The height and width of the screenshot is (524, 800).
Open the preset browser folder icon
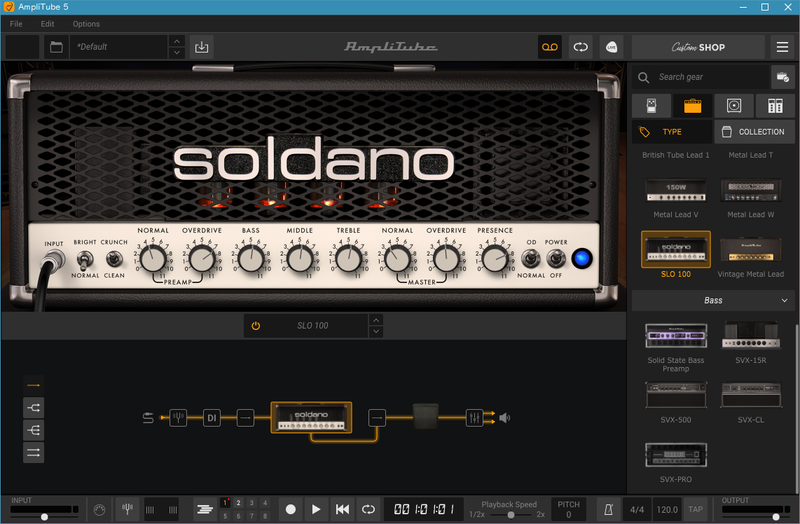pyautogui.click(x=56, y=47)
